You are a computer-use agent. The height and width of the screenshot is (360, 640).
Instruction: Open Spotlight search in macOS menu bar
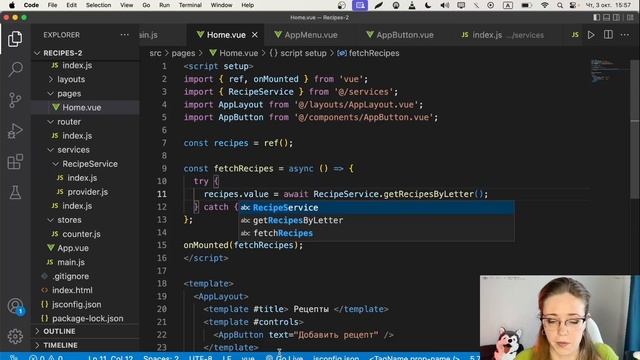pyautogui.click(x=560, y=5)
